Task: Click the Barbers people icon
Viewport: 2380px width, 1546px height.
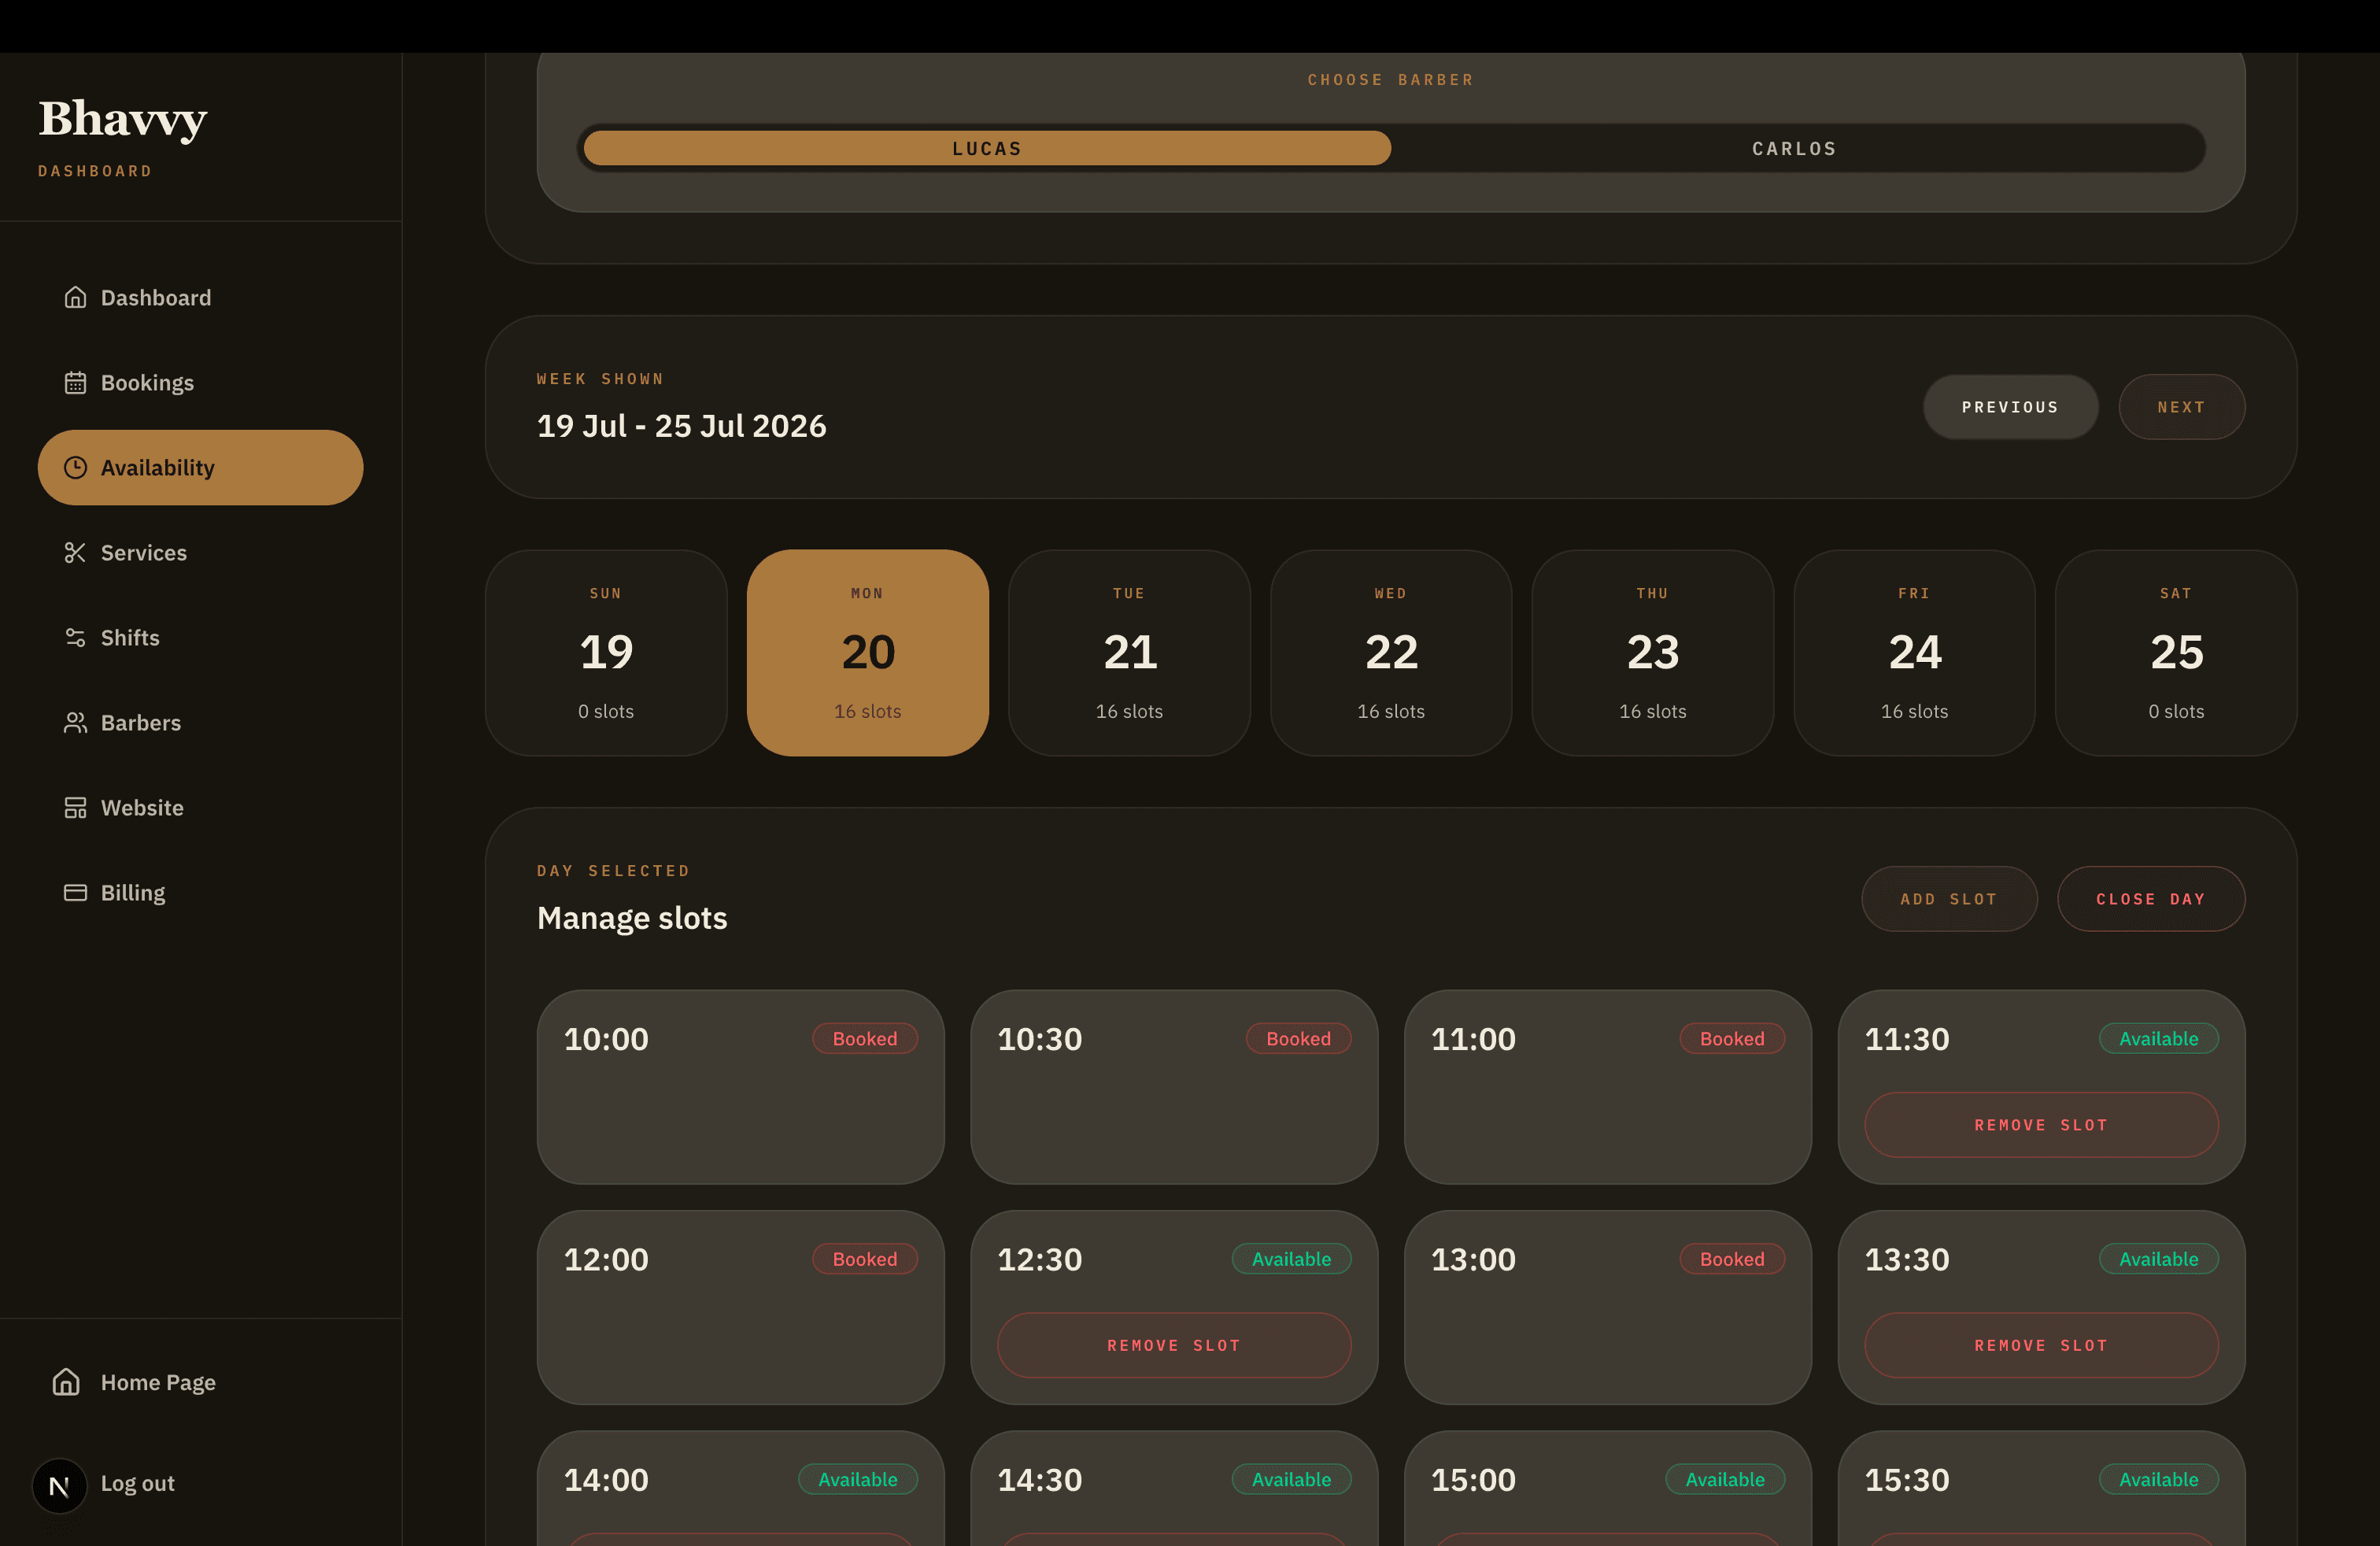Action: pos(75,723)
